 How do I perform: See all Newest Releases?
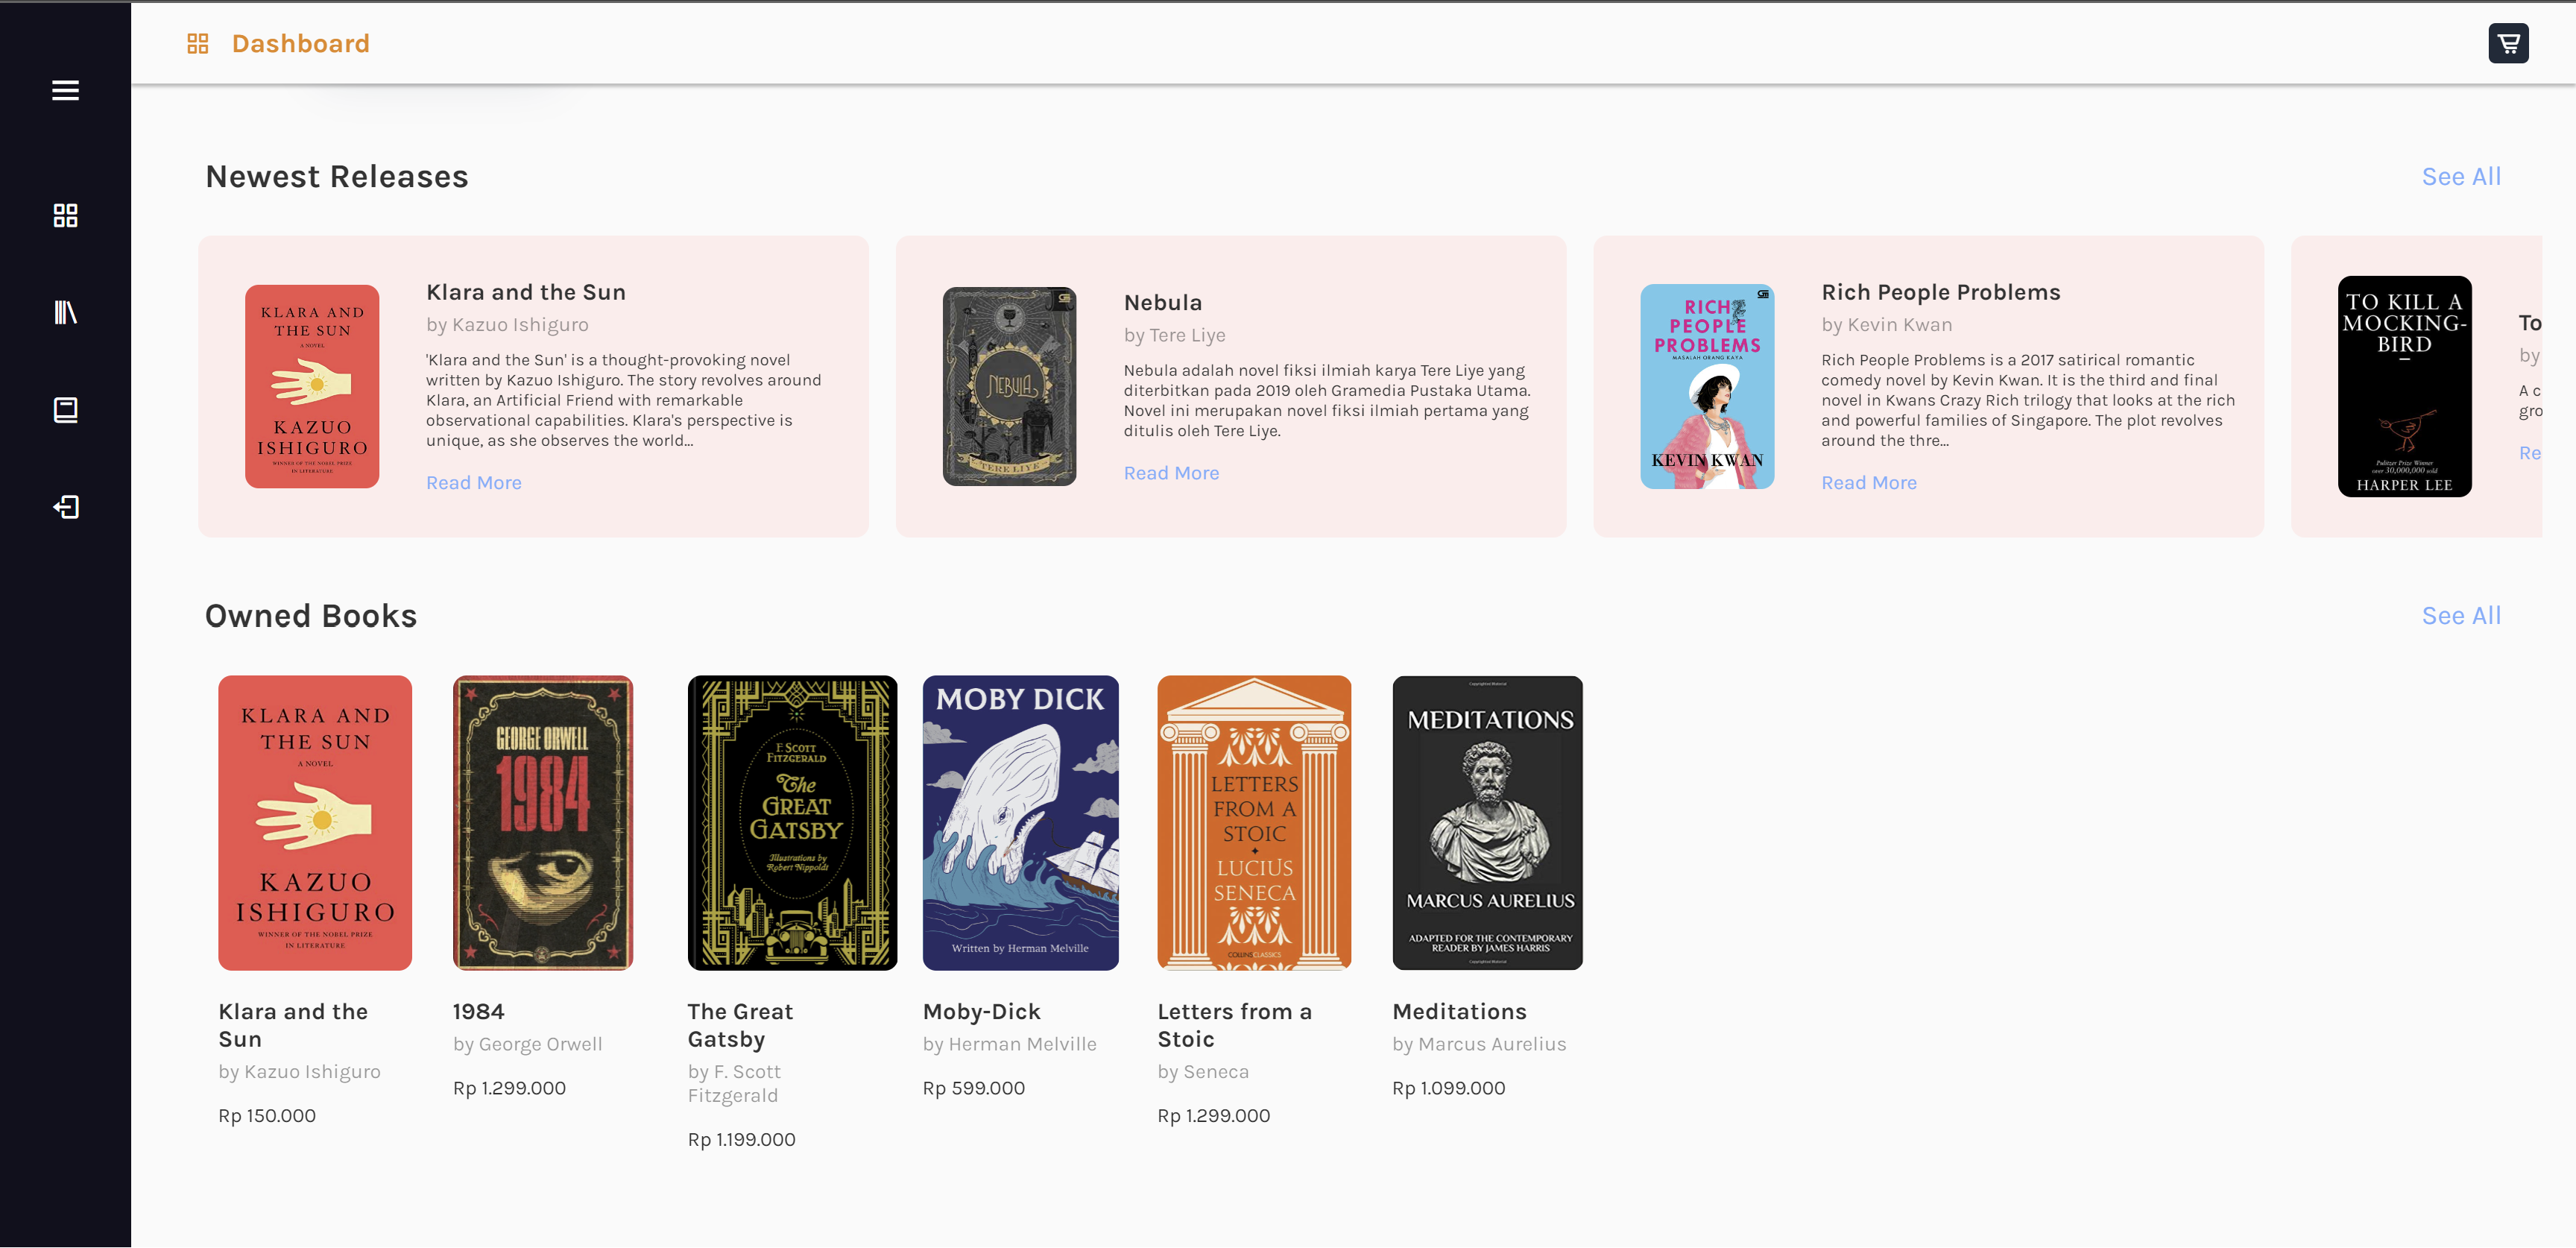2461,177
